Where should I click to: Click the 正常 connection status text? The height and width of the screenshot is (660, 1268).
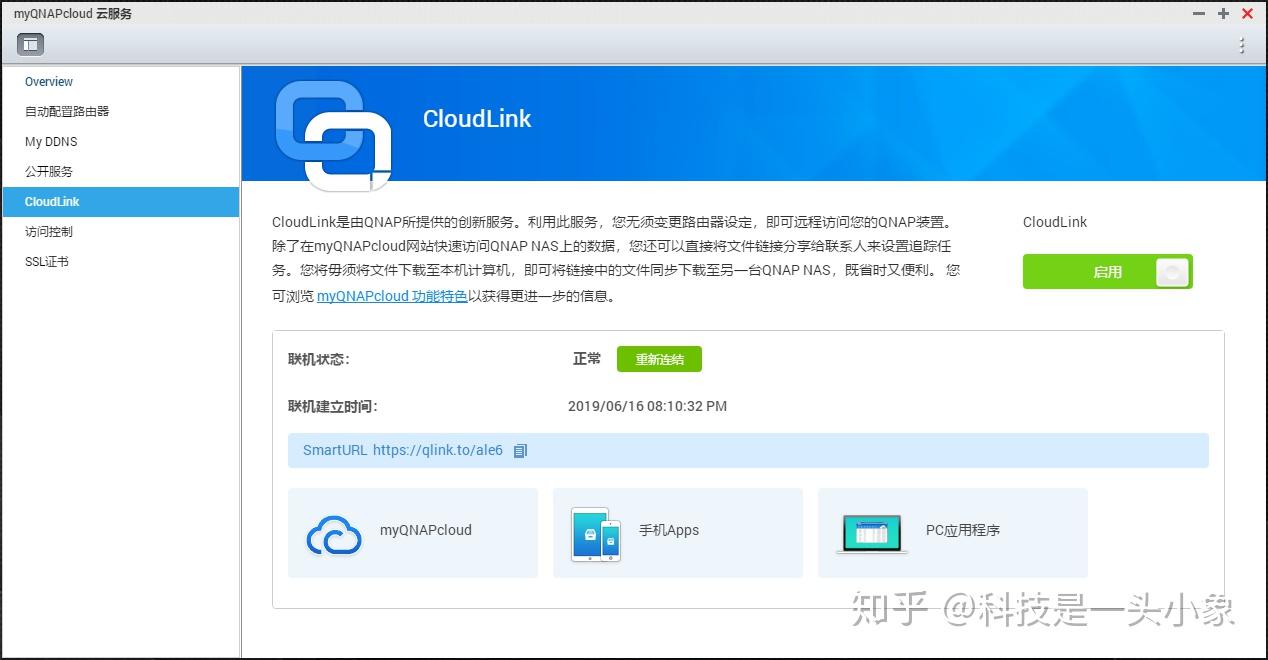click(x=587, y=358)
